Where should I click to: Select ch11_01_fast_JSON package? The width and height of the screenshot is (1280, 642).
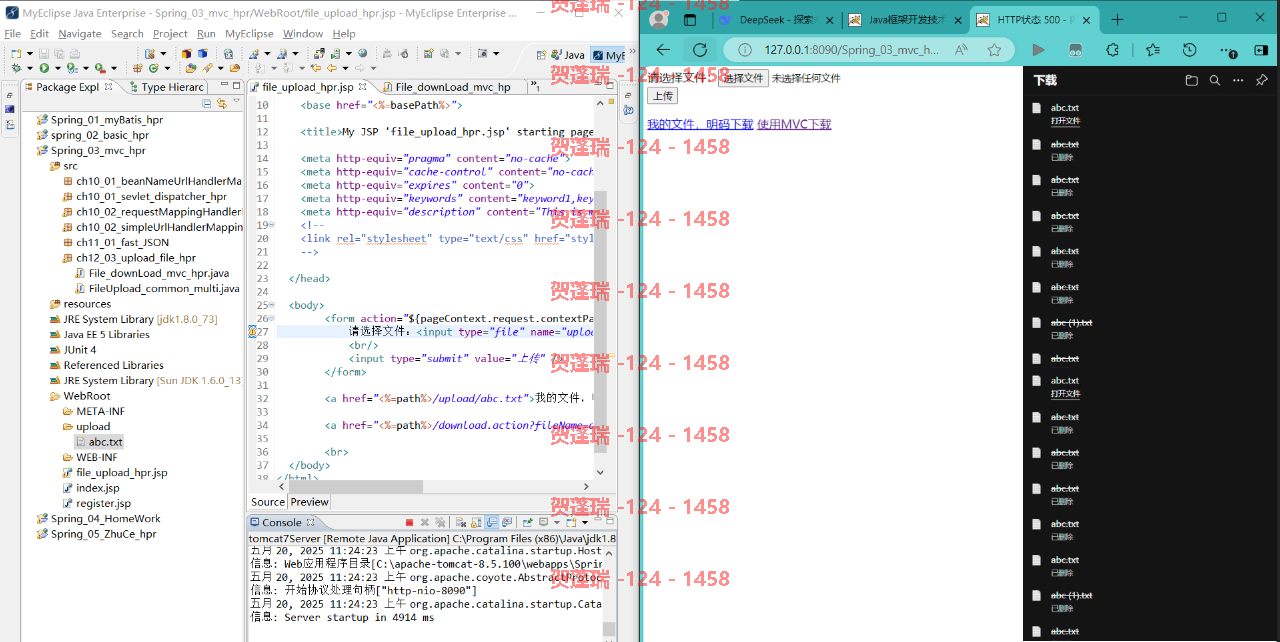[115, 242]
